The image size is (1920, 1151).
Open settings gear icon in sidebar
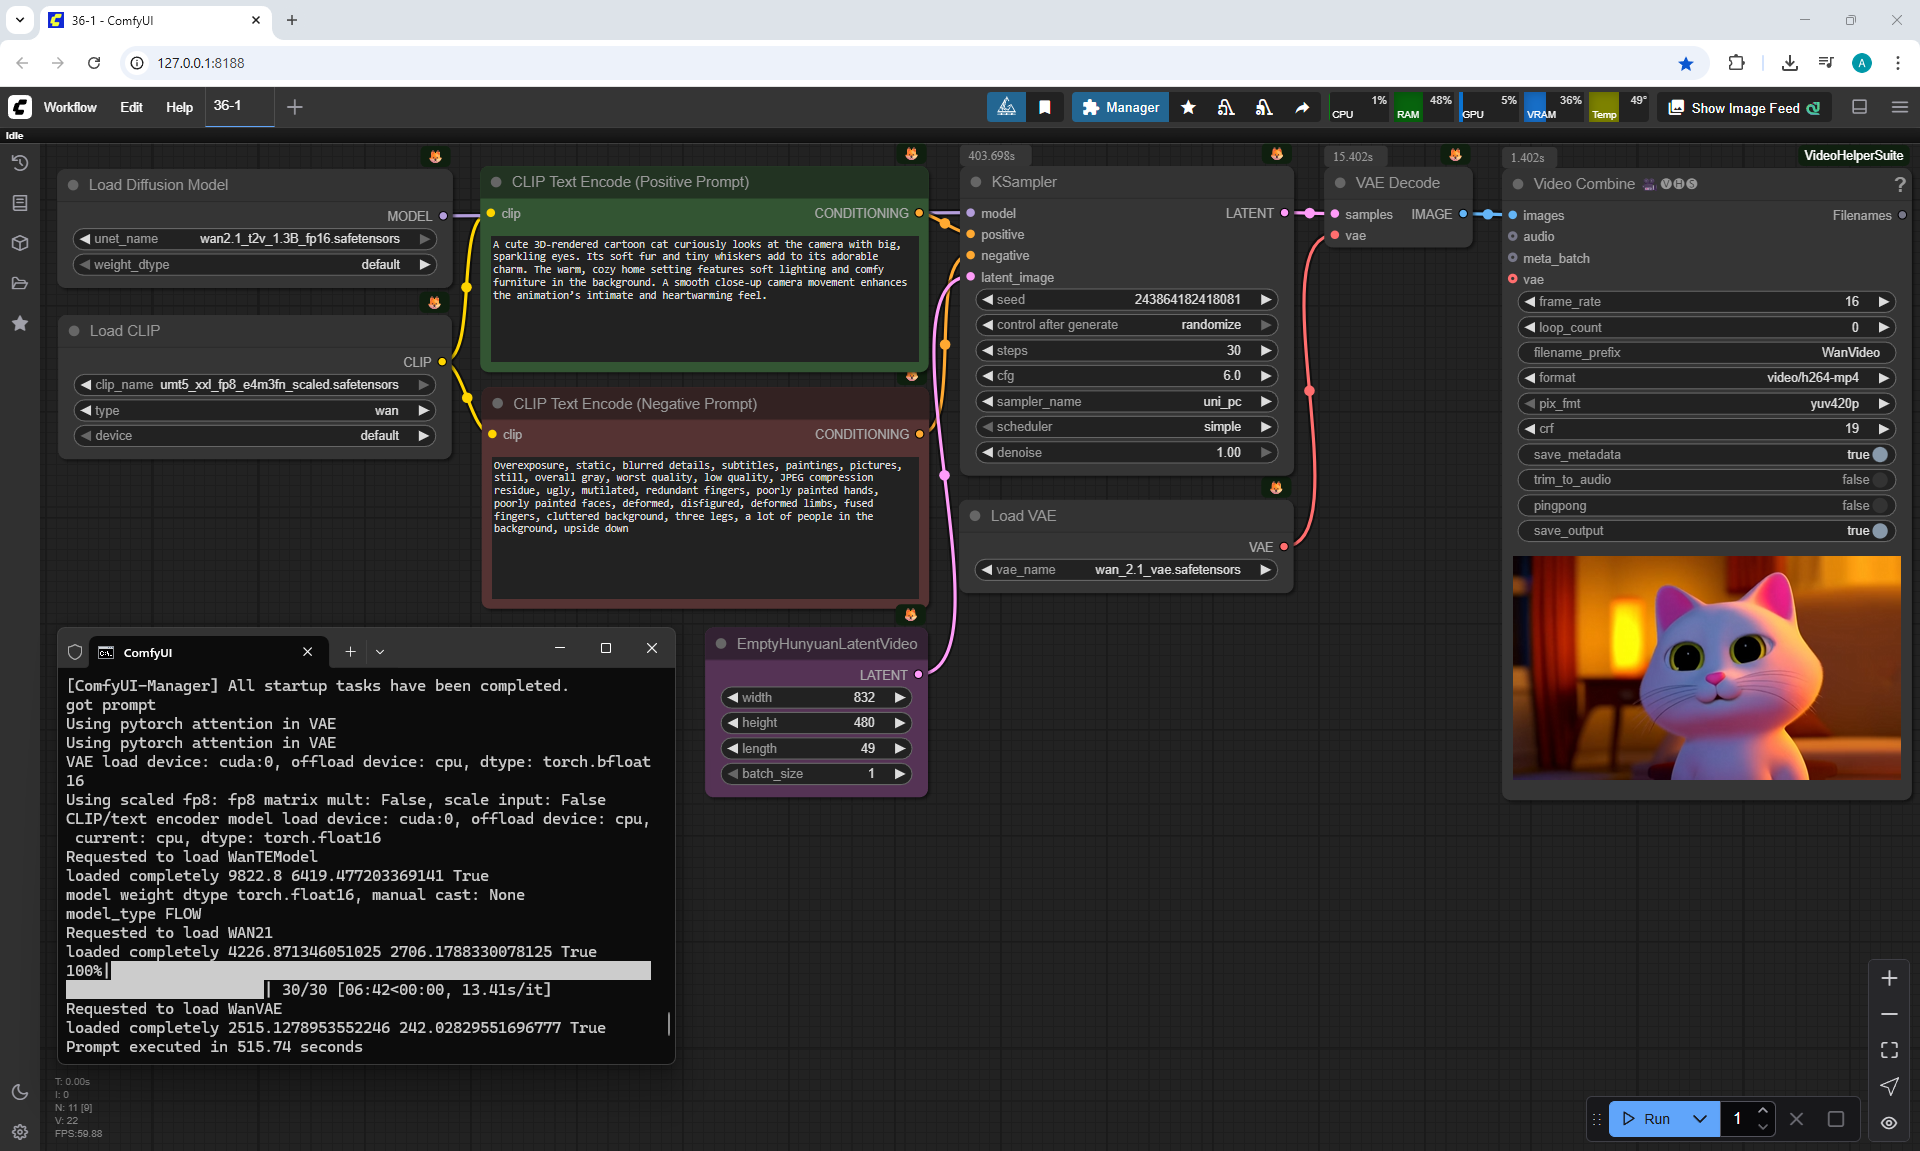coord(20,1132)
